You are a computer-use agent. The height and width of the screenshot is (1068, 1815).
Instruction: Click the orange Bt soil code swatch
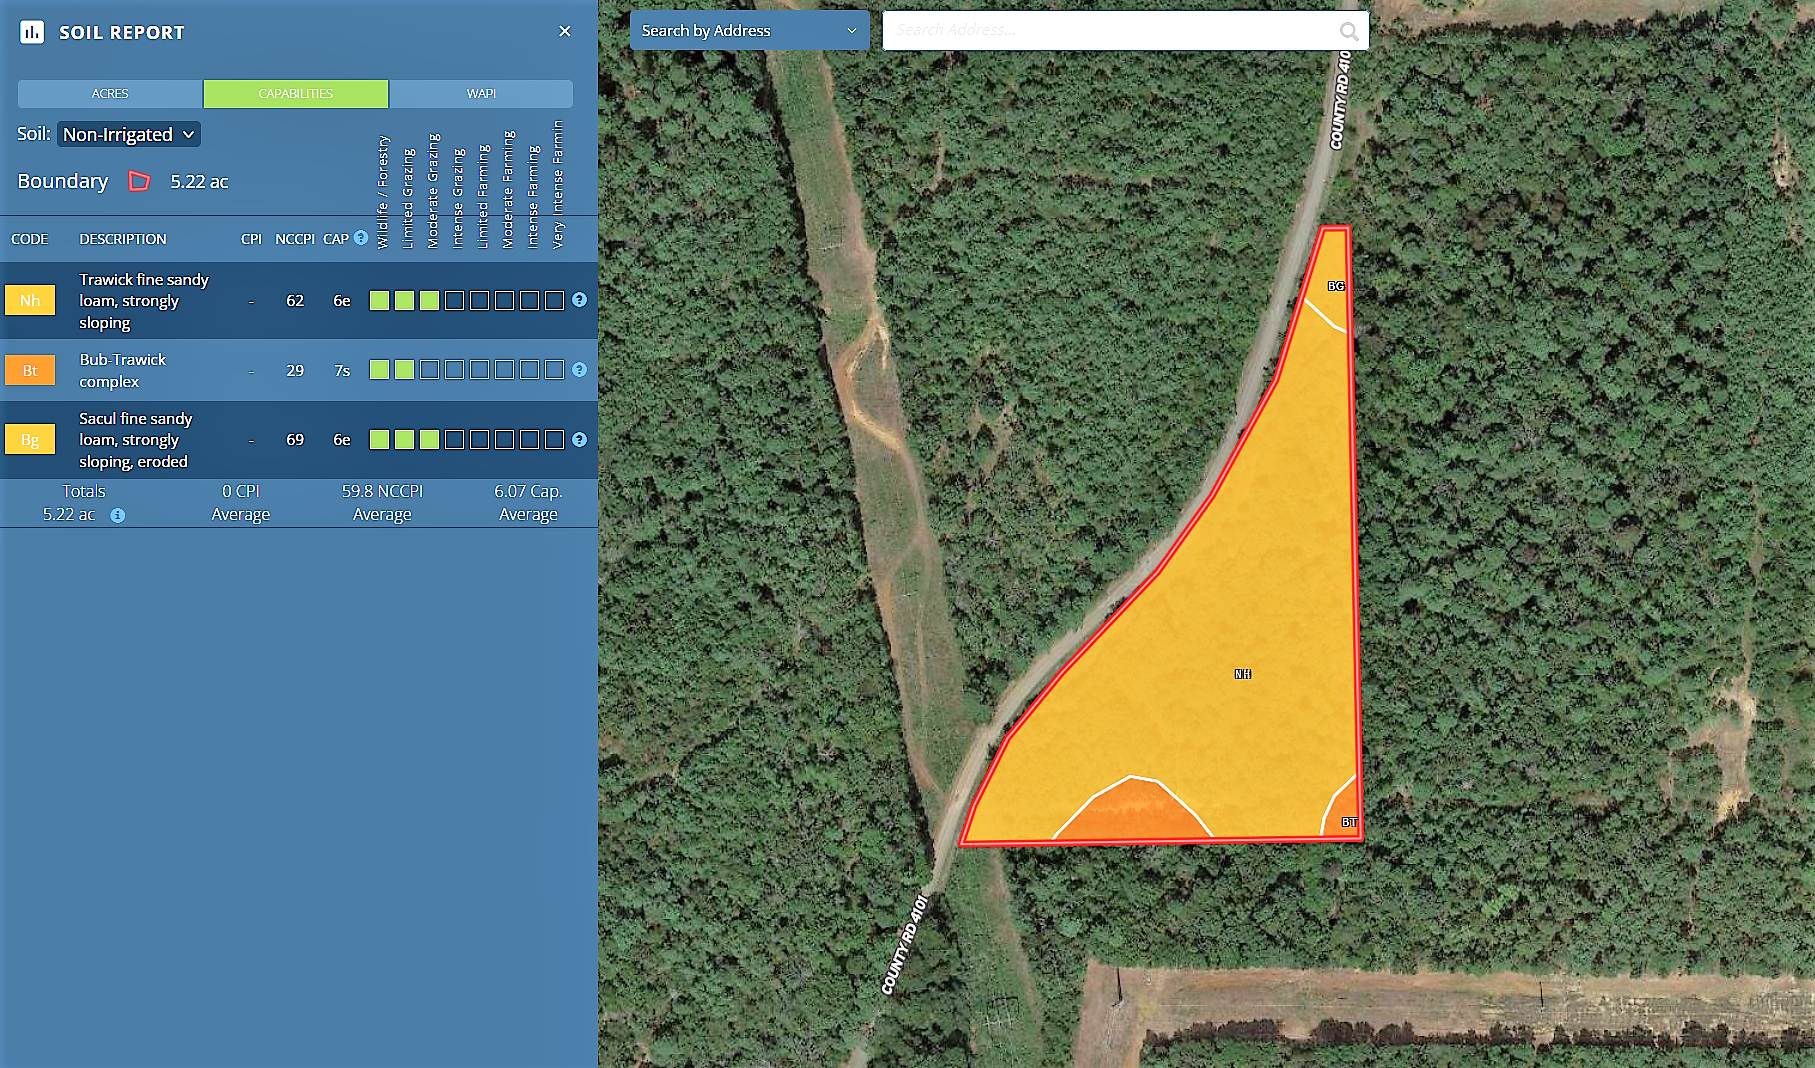point(30,370)
